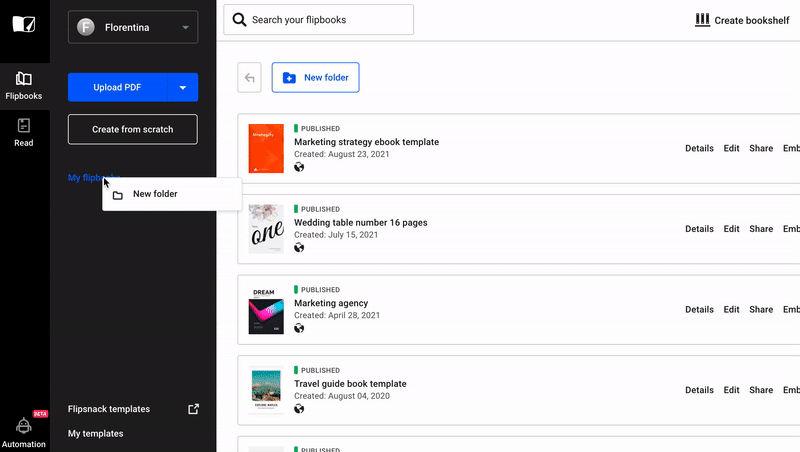Open the Automation beta section
The height and width of the screenshot is (452, 800).
click(23, 431)
